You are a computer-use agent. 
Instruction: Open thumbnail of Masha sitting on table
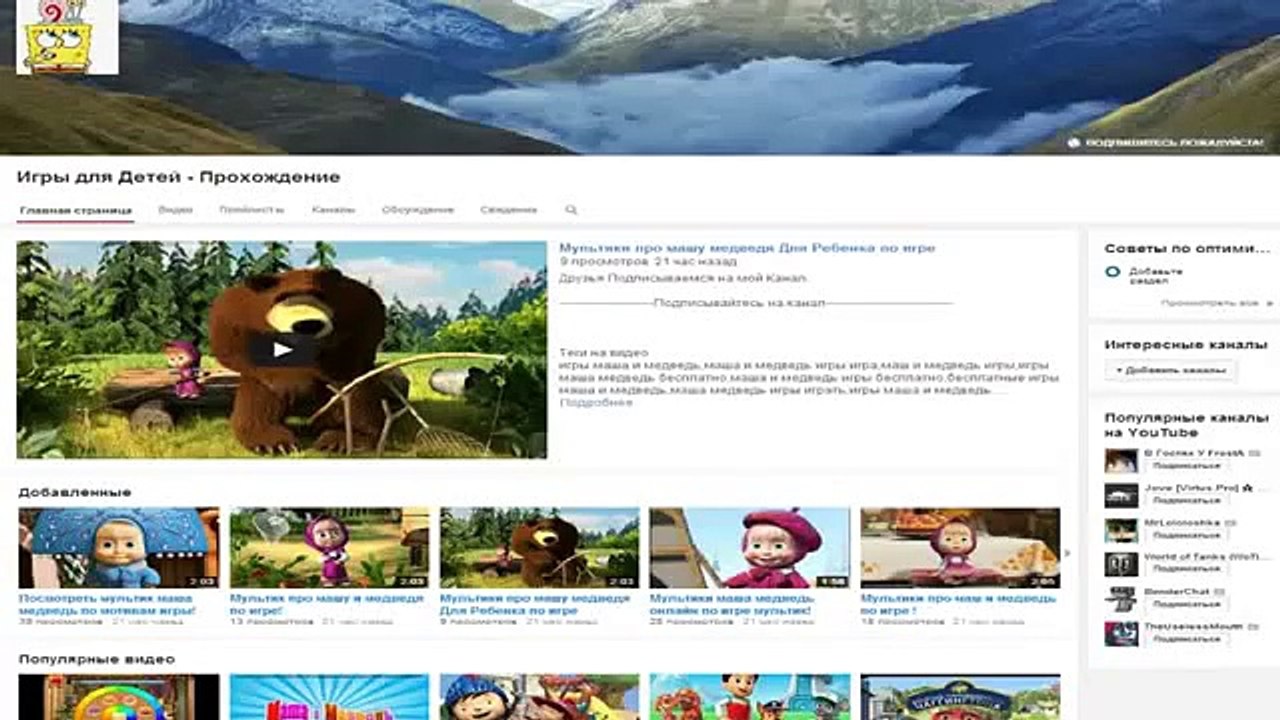pyautogui.click(x=960, y=547)
